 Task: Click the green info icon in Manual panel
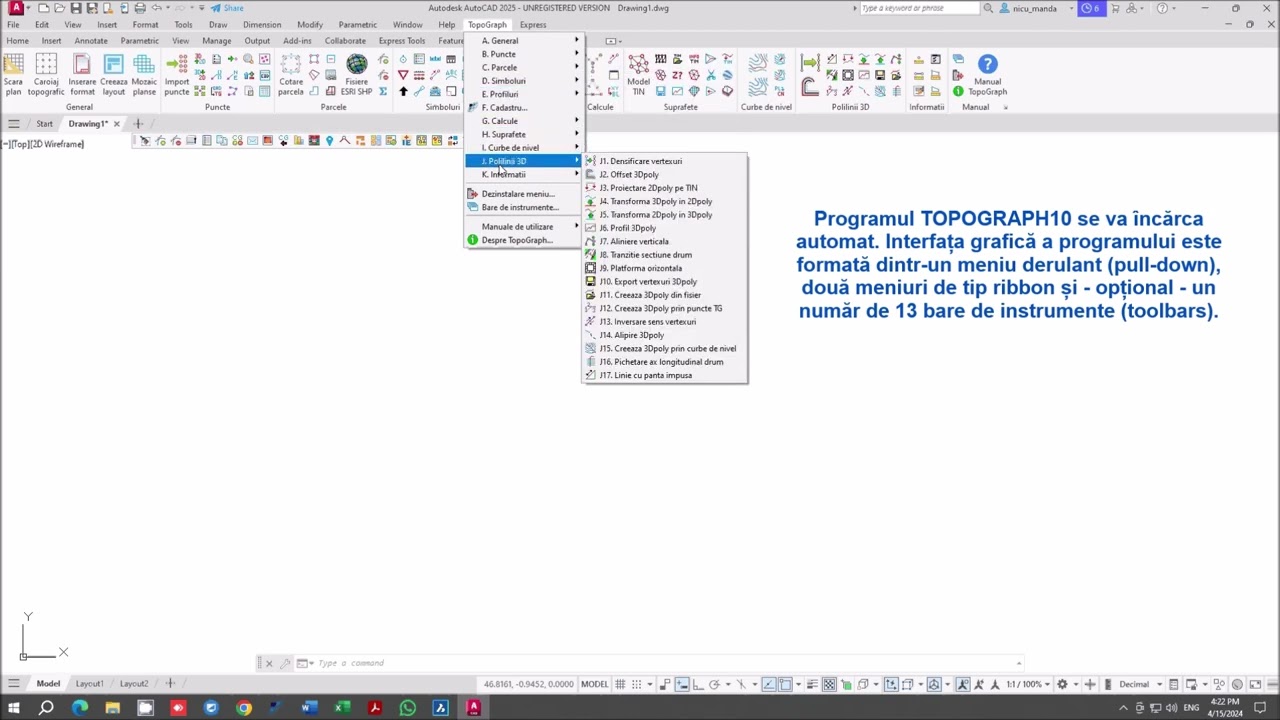[x=958, y=91]
